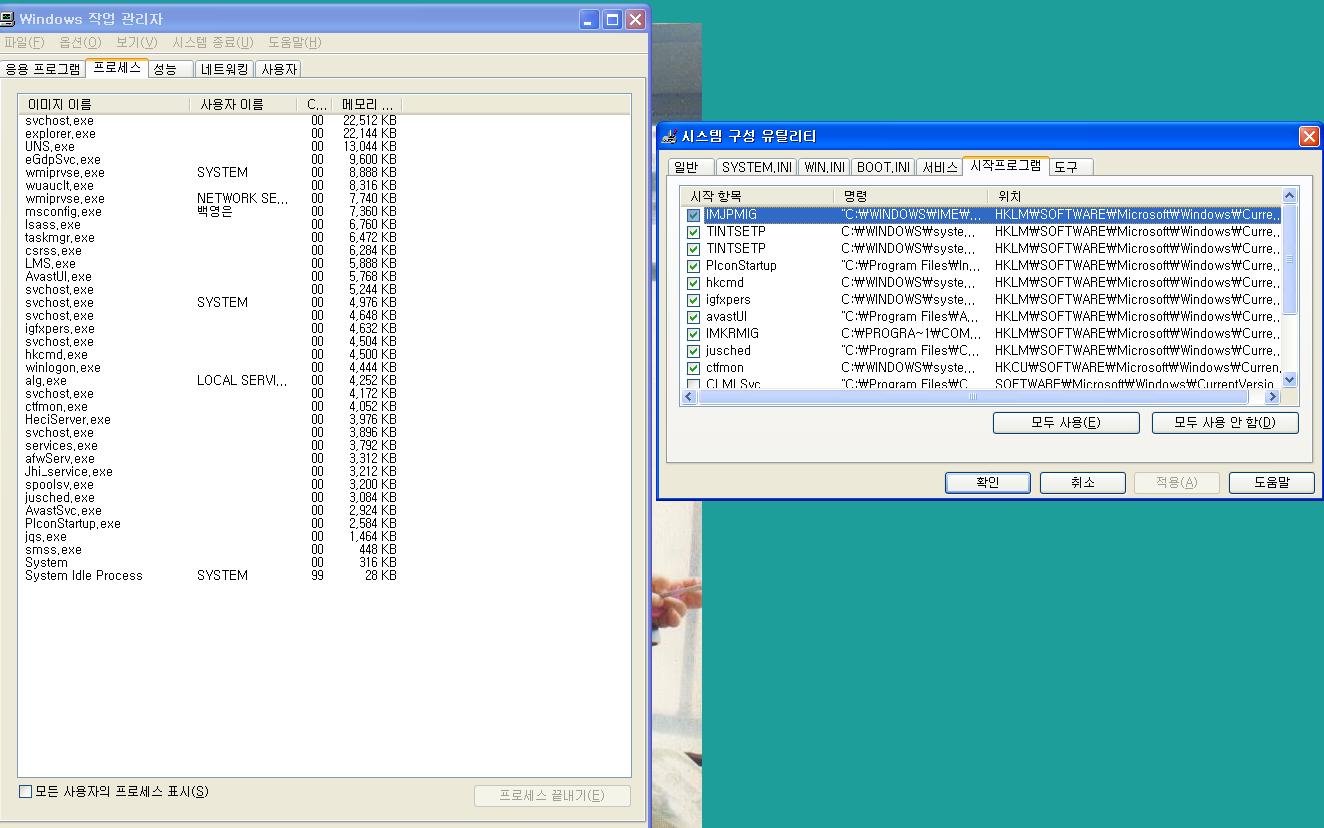Select the explorer.exe process row
The image size is (1324, 828).
coord(211,134)
